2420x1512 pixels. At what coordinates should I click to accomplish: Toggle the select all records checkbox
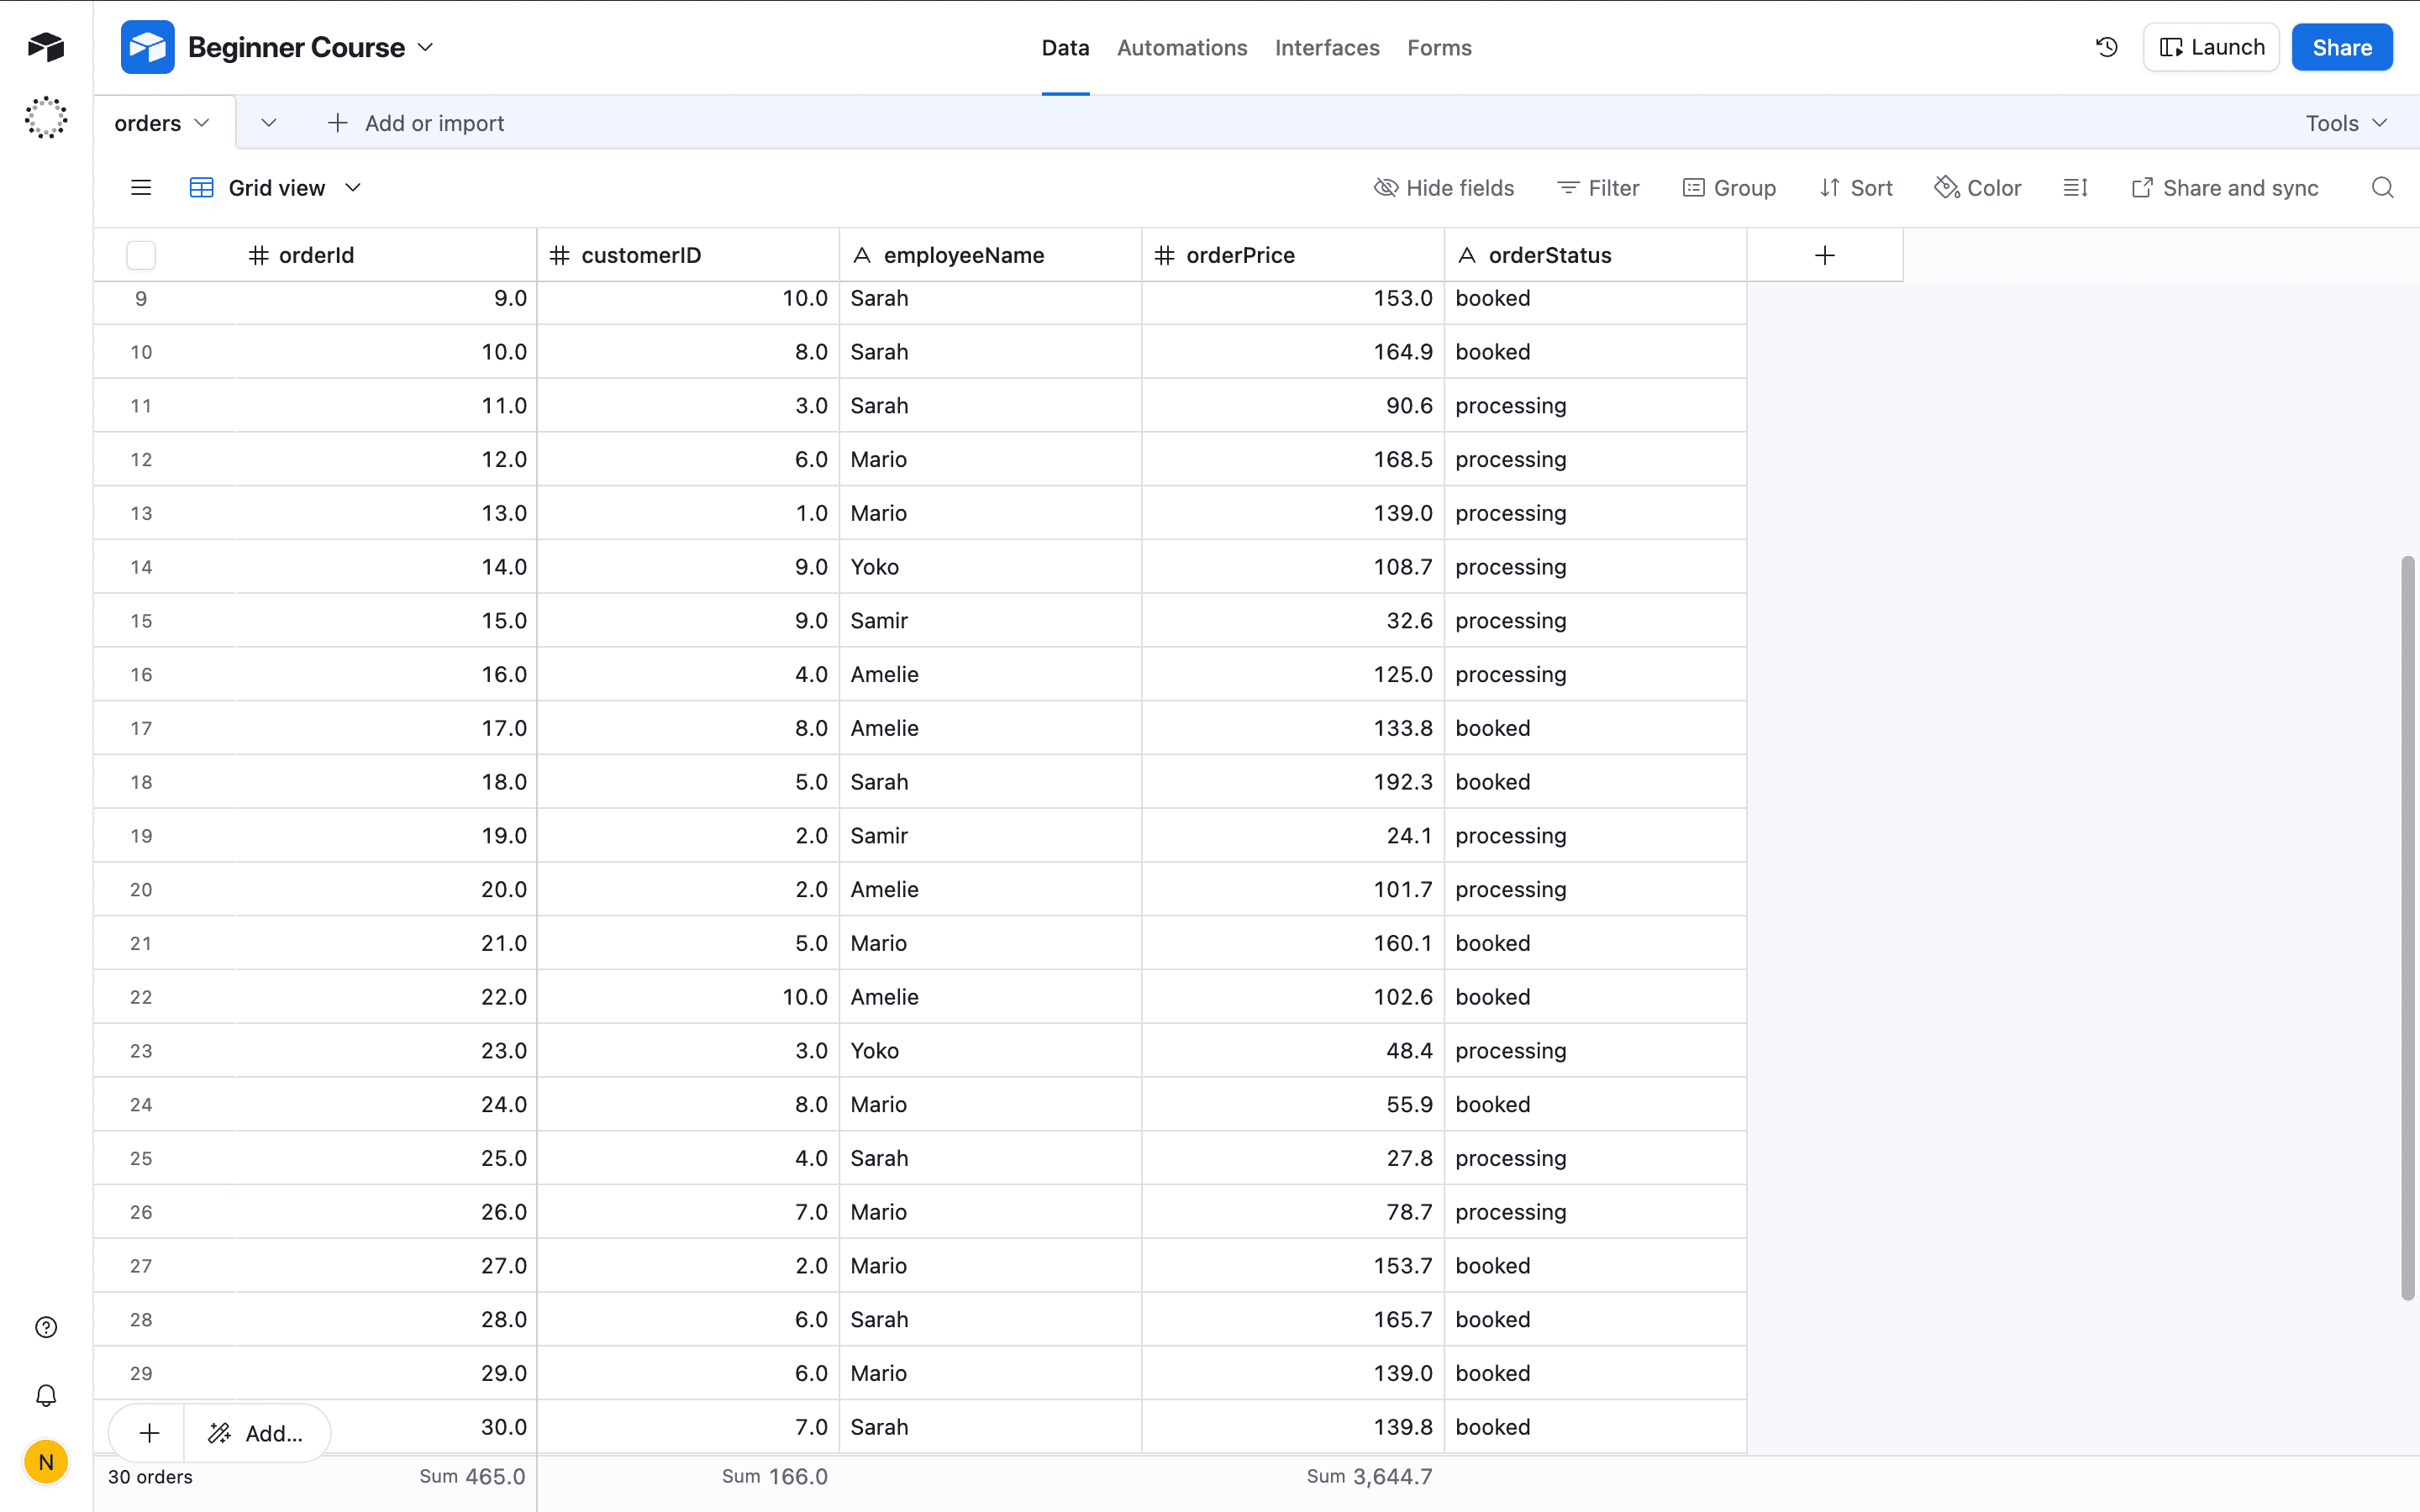pos(141,255)
